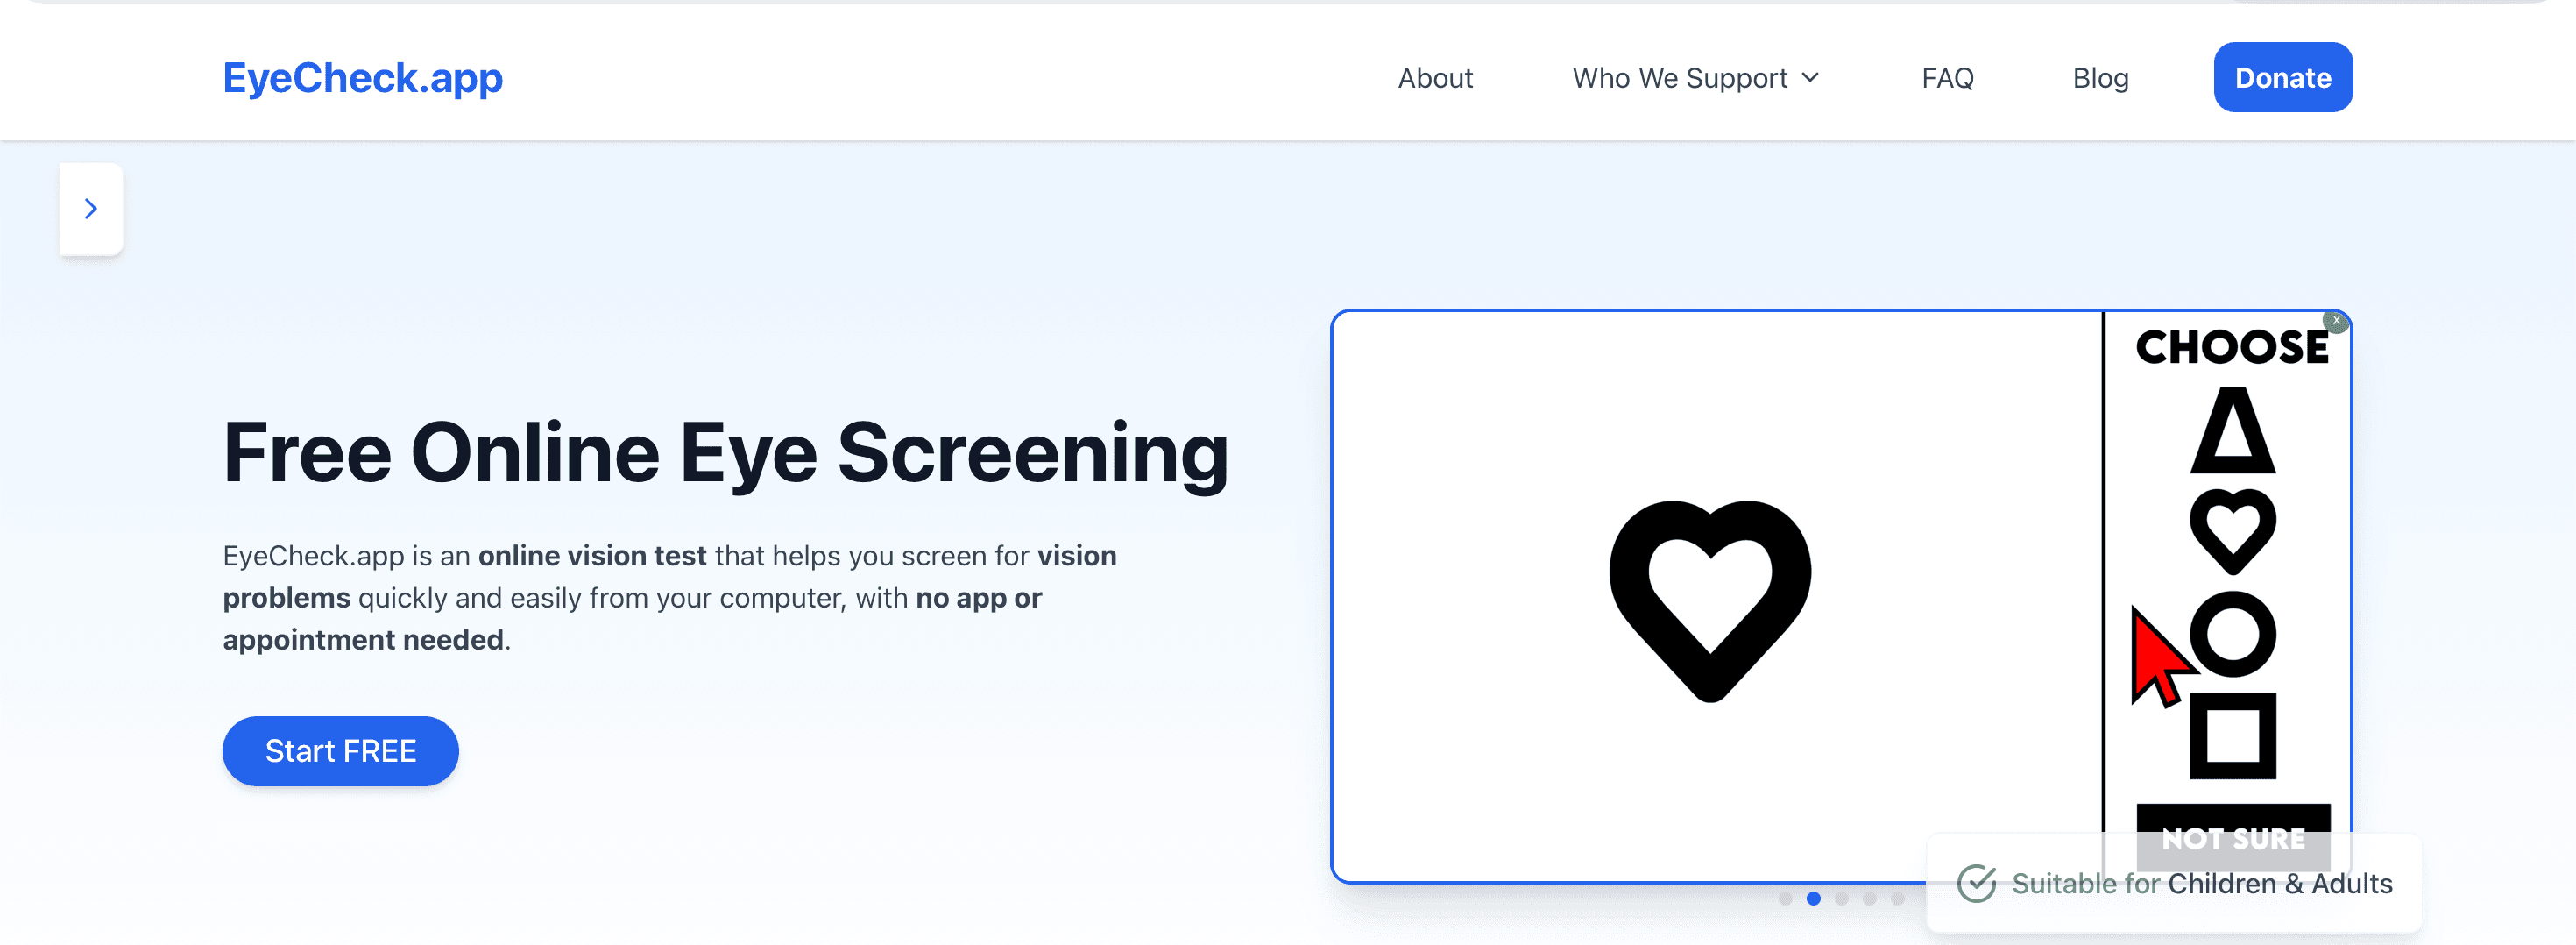2576x945 pixels.
Task: Choose the square shape option
Action: (x=2232, y=736)
